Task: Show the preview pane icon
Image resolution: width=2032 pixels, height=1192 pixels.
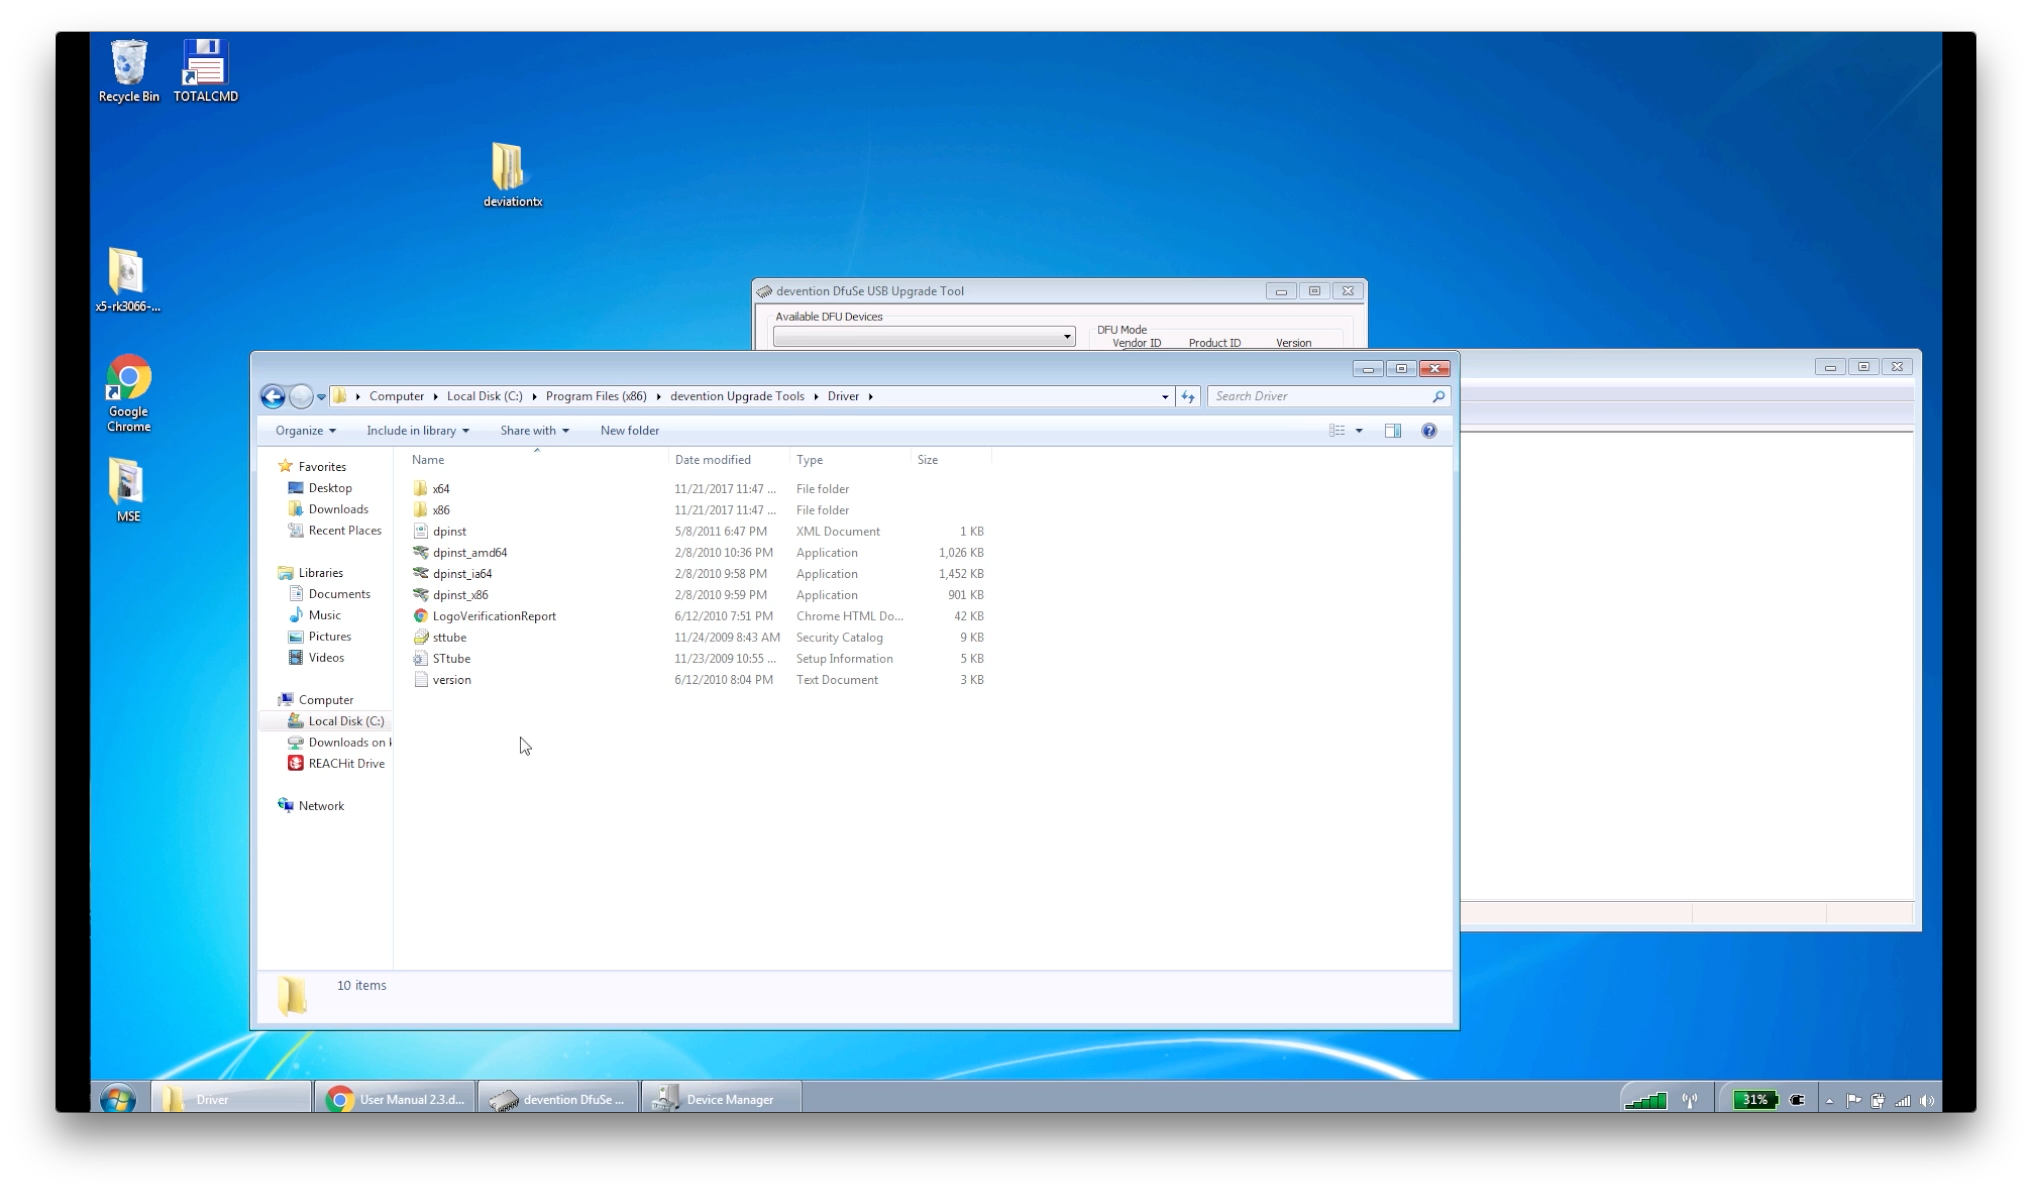Action: tap(1393, 431)
